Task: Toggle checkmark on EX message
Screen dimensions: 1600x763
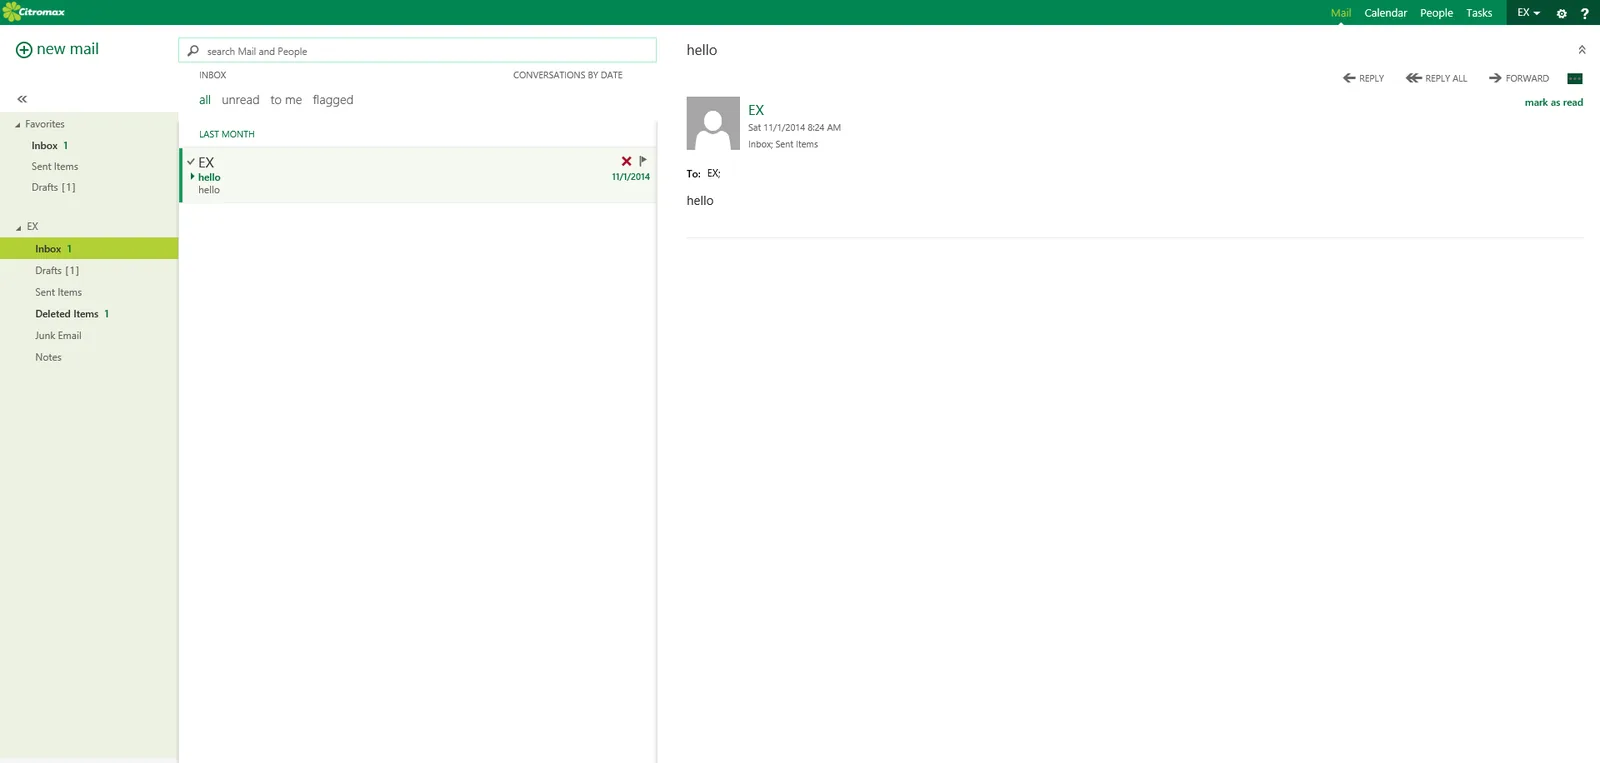Action: [x=191, y=161]
